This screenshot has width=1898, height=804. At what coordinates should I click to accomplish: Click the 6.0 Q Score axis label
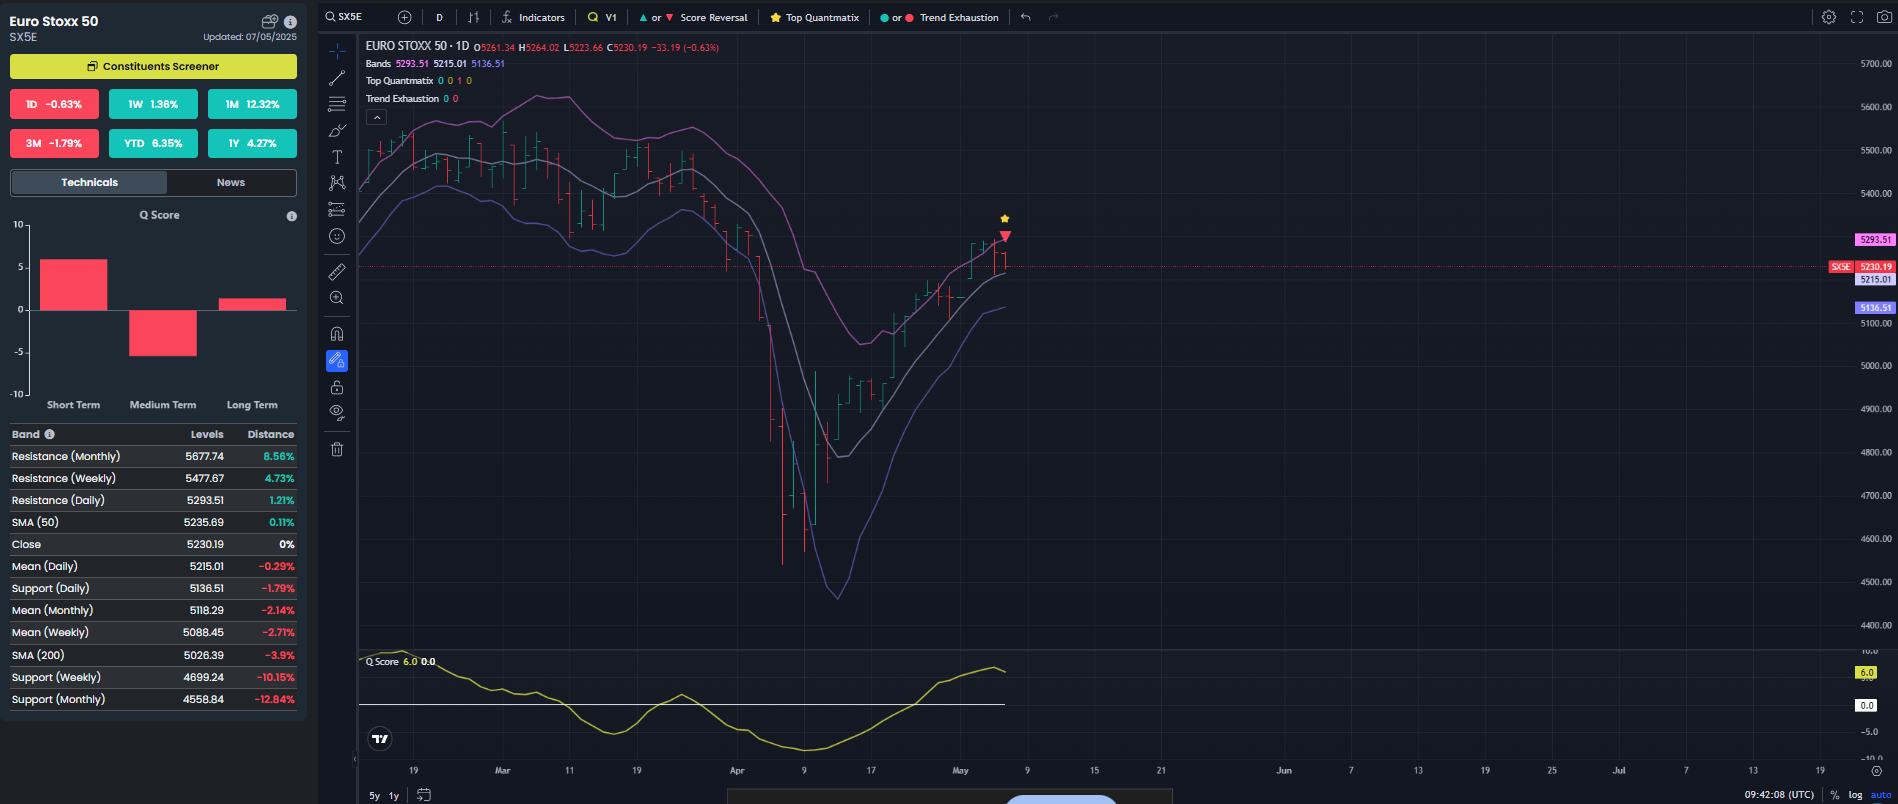click(x=1867, y=673)
